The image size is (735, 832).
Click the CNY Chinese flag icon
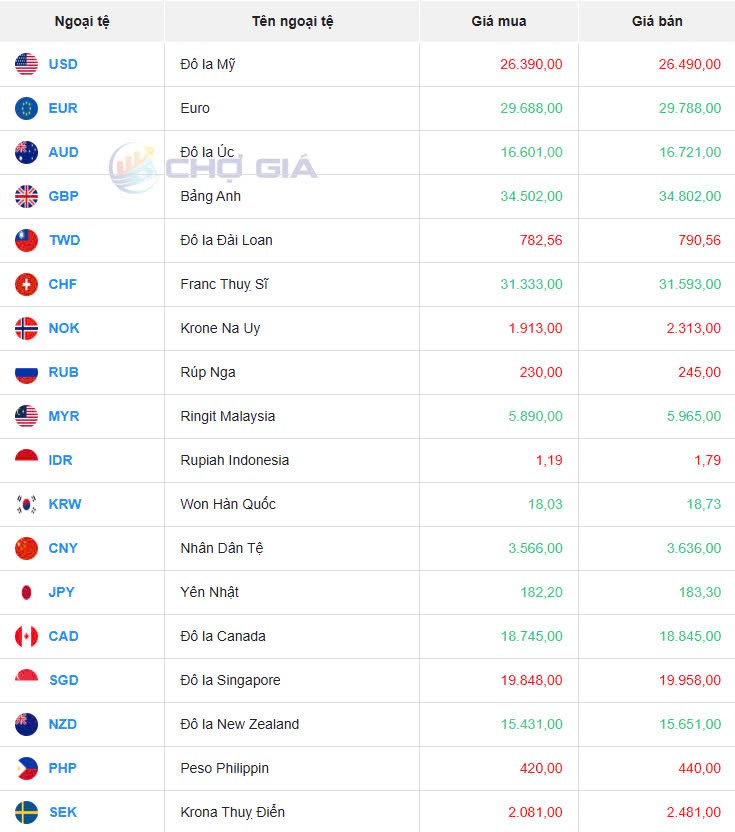(26, 548)
